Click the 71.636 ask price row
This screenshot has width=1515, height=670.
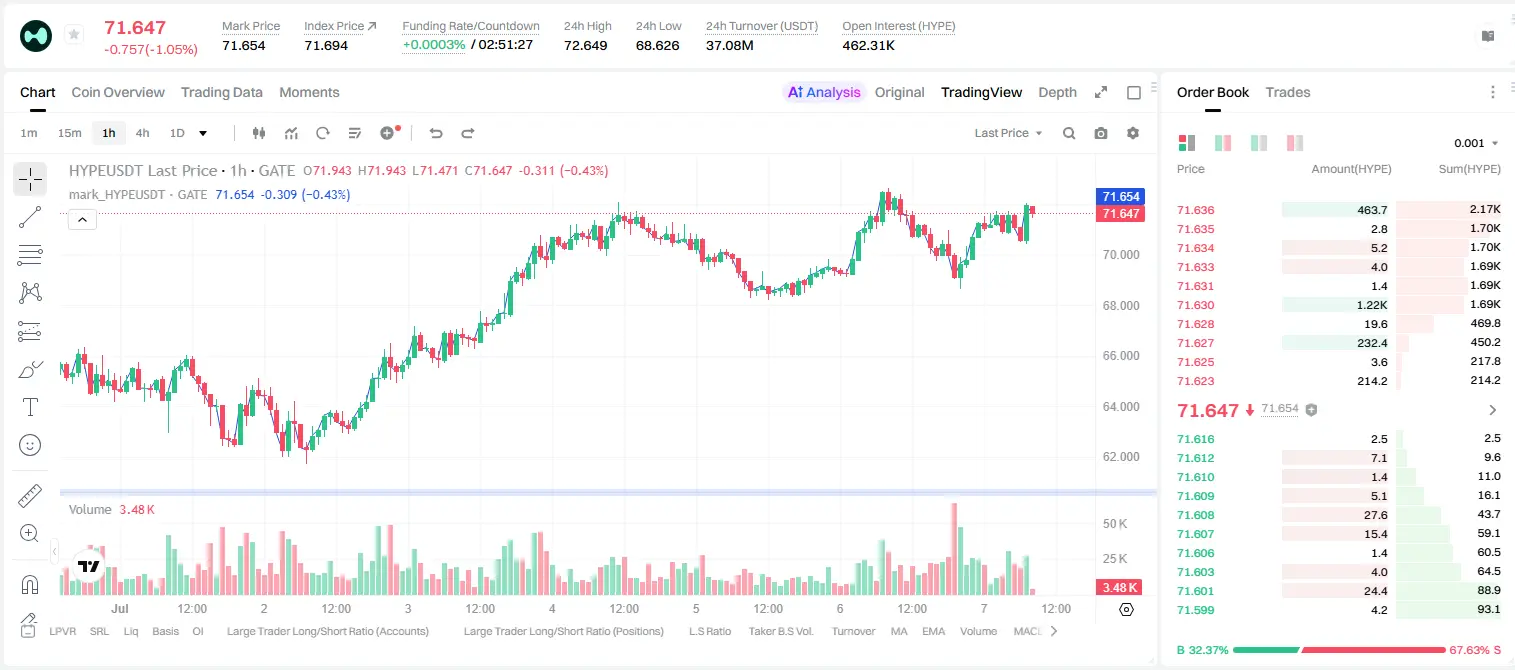coord(1339,210)
